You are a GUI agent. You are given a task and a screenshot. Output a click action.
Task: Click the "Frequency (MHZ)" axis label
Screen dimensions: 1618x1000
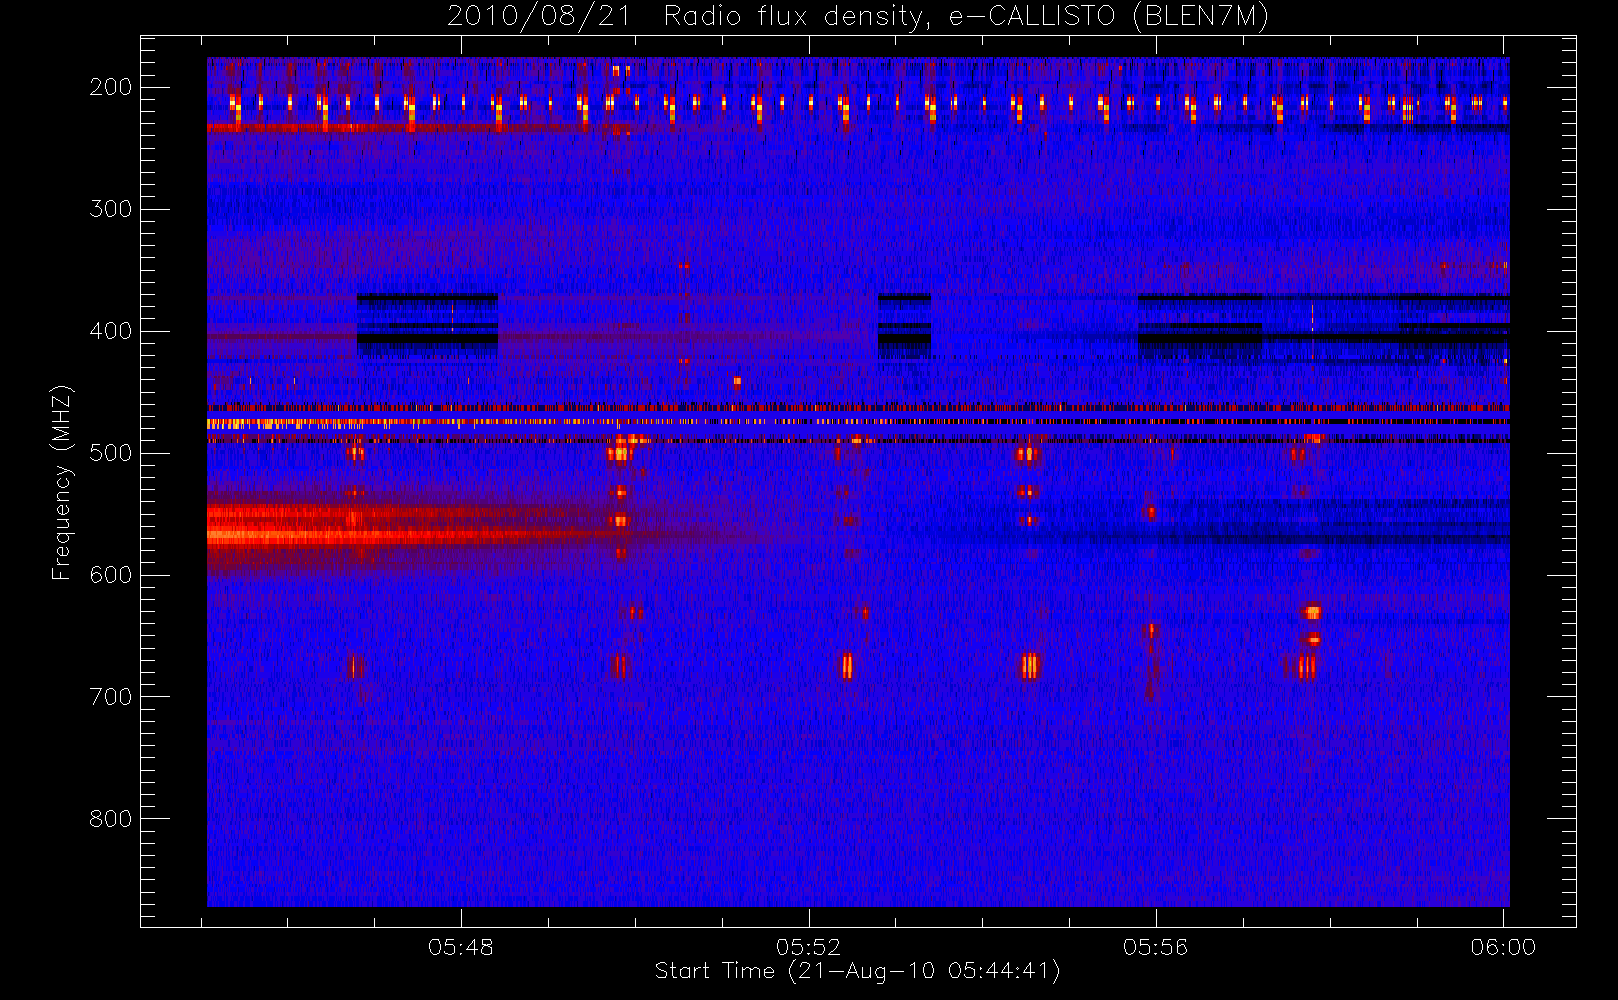(x=62, y=483)
